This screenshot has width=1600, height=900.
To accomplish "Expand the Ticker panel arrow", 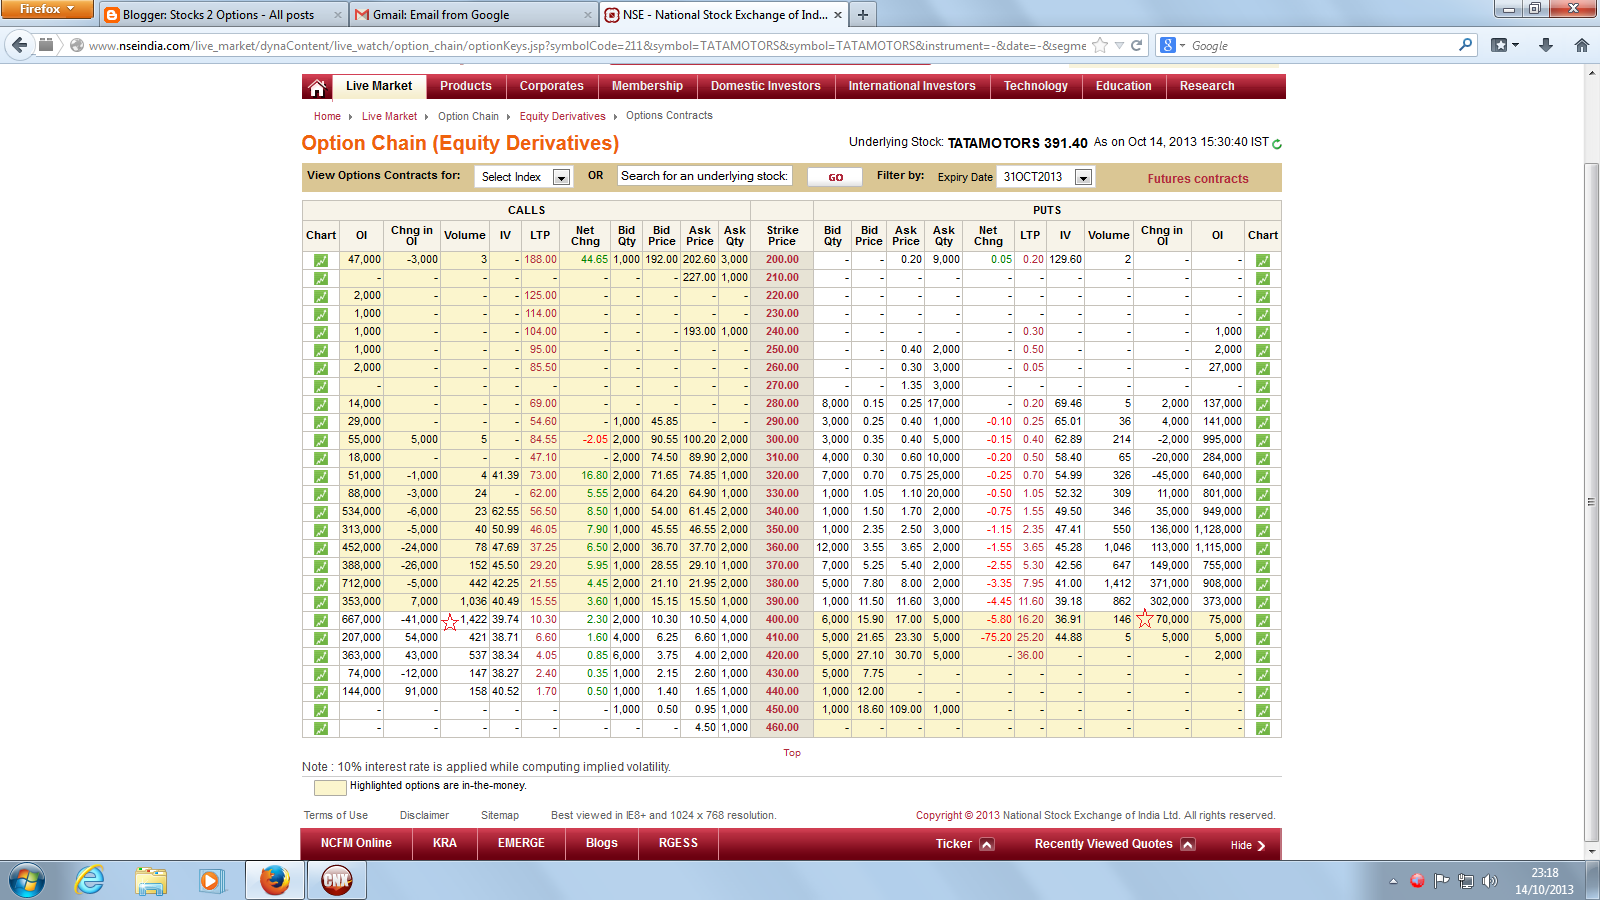I will pos(987,844).
